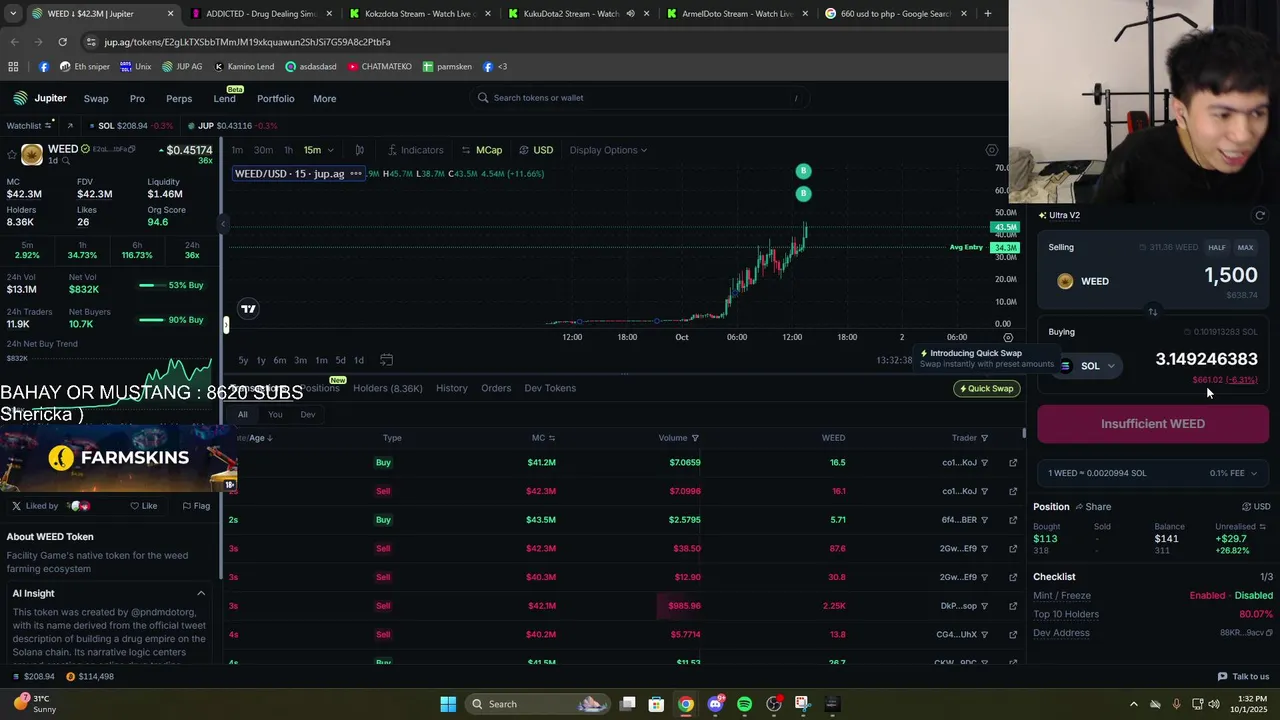The height and width of the screenshot is (720, 1280).
Task: Refresh the Ultra V2 swap quote
Action: point(1260,215)
